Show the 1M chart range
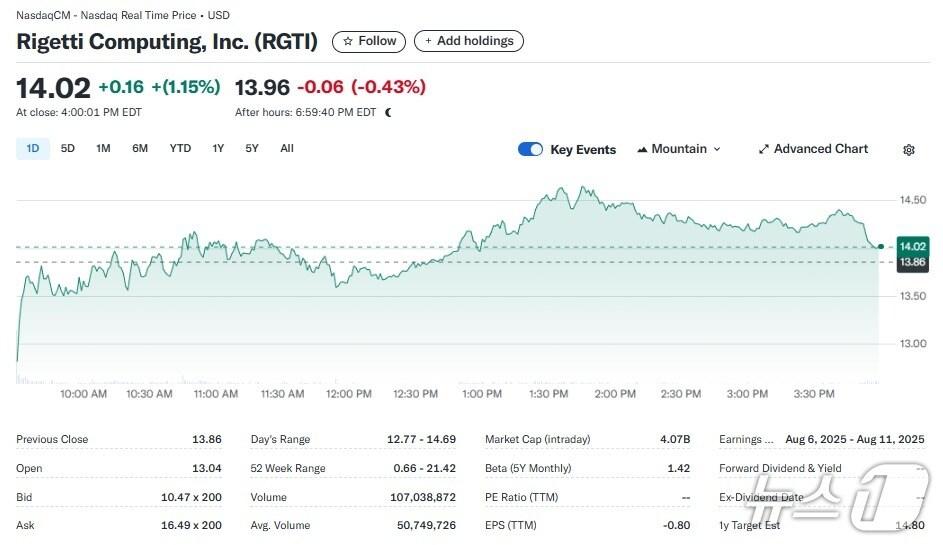Viewport: 943px width, 545px height. coord(103,149)
